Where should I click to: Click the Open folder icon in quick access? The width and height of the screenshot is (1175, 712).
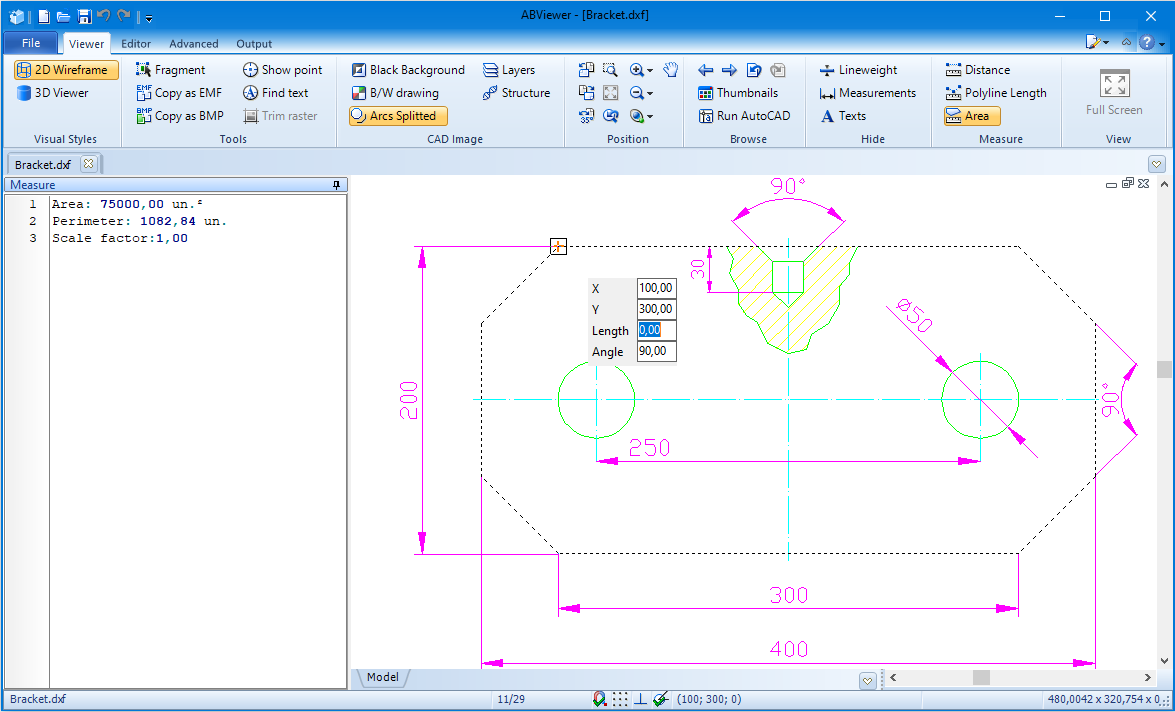pos(64,16)
